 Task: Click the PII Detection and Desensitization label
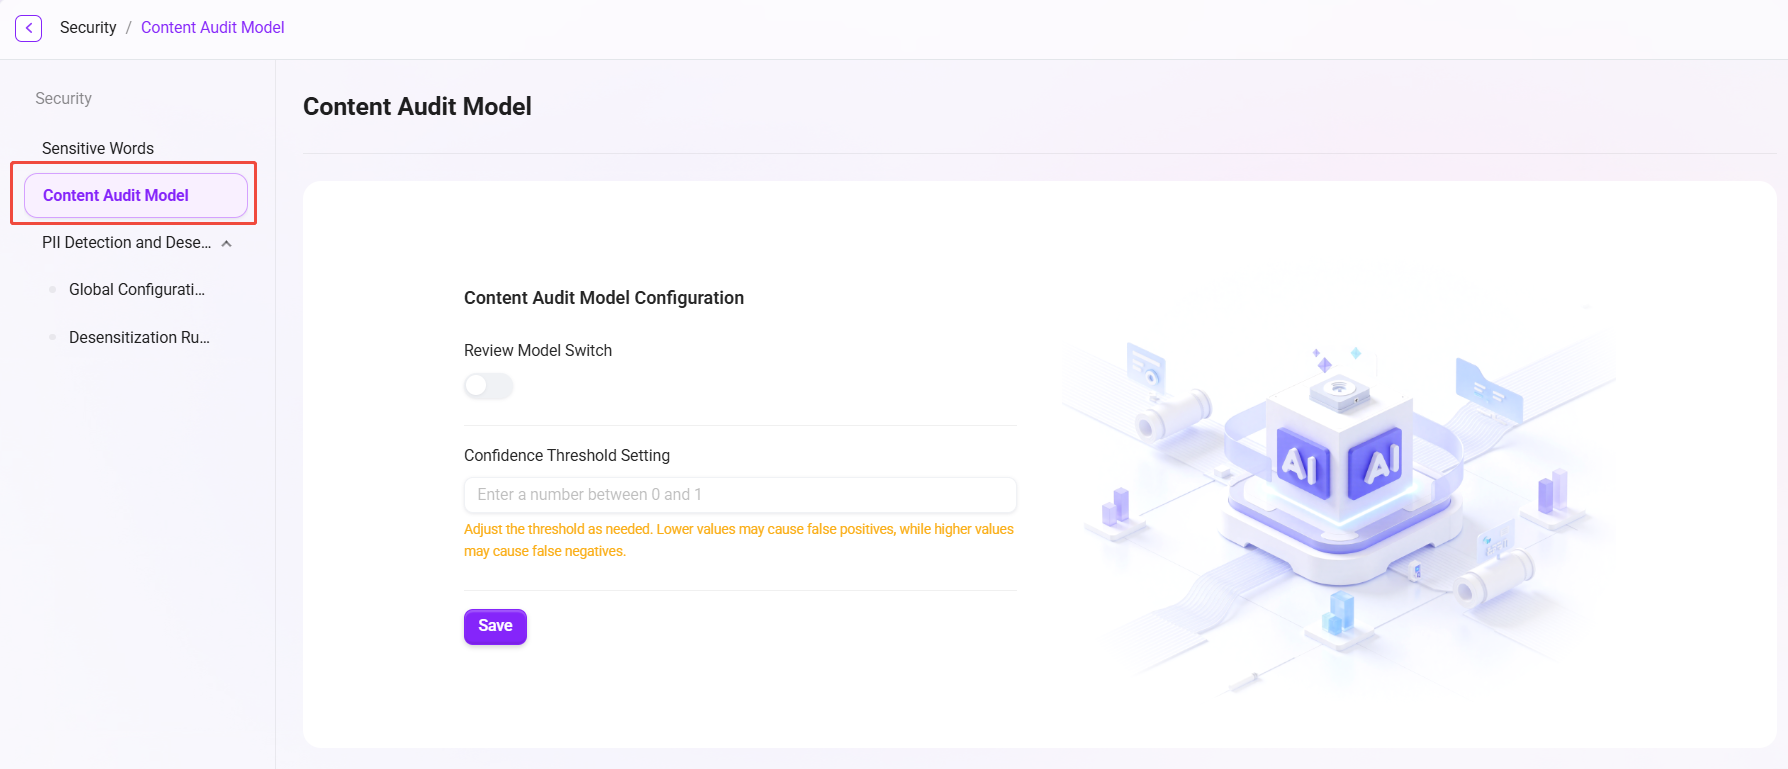(x=127, y=243)
